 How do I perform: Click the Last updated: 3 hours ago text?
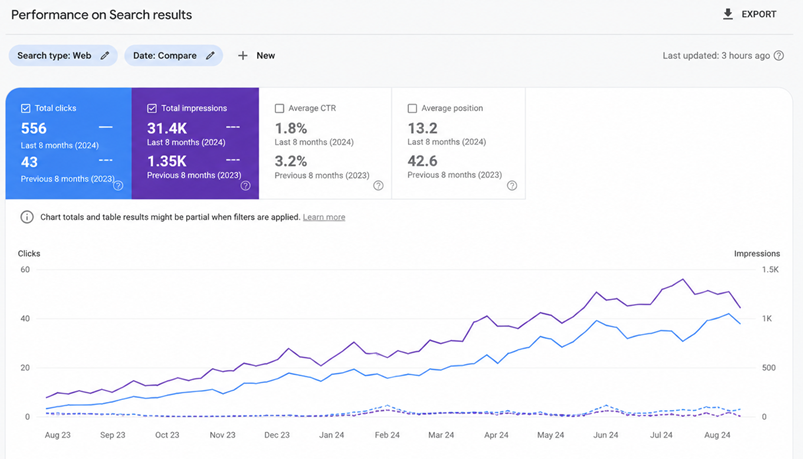tap(716, 55)
